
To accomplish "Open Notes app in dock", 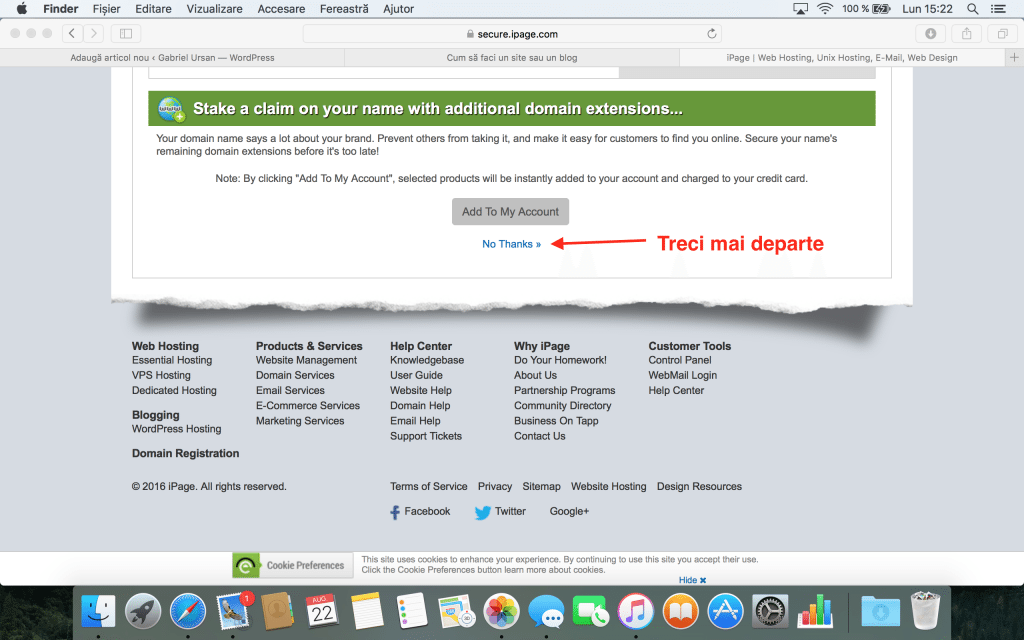I will [367, 612].
